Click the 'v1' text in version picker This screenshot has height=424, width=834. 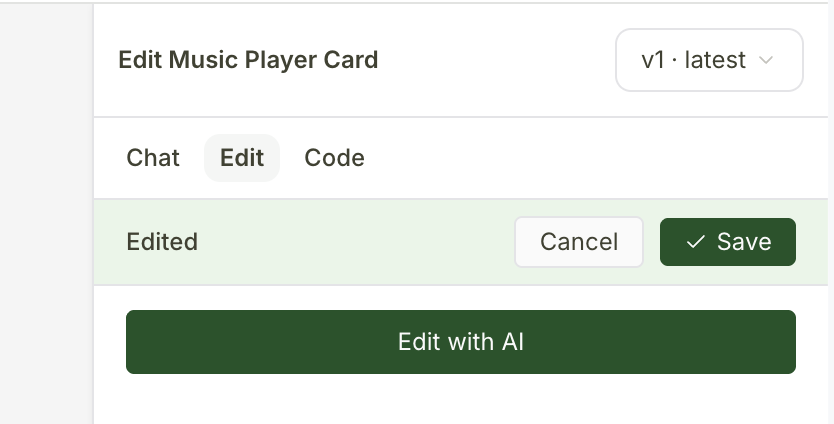[x=653, y=60]
